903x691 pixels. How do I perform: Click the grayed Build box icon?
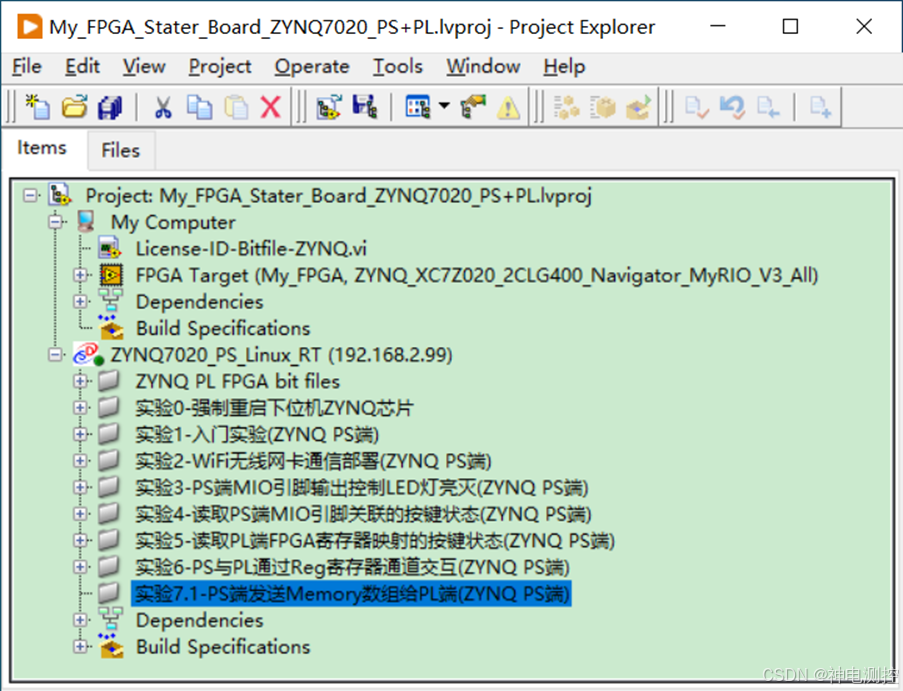(x=602, y=107)
